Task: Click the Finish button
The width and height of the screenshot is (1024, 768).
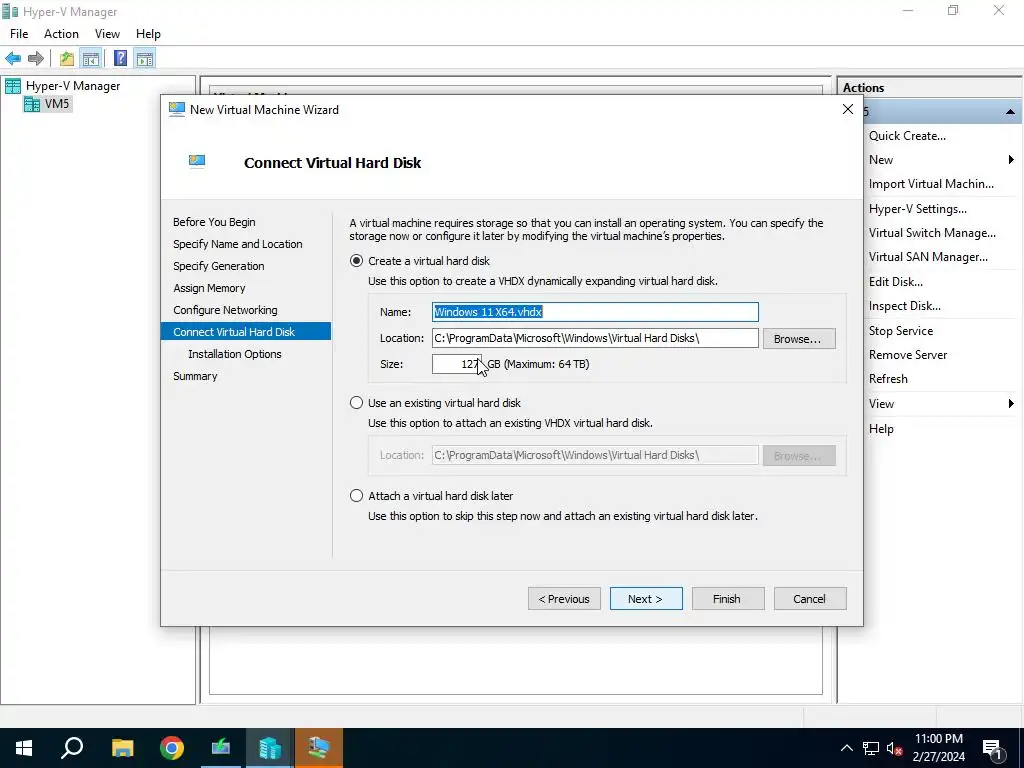Action: [x=728, y=599]
